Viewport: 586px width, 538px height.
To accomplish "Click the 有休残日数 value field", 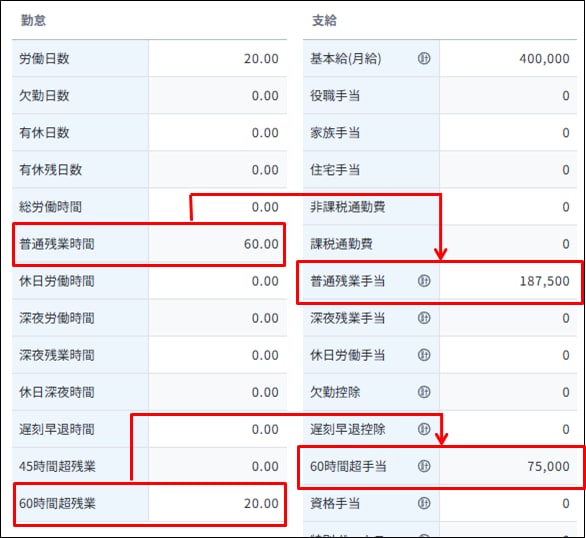I will click(218, 170).
